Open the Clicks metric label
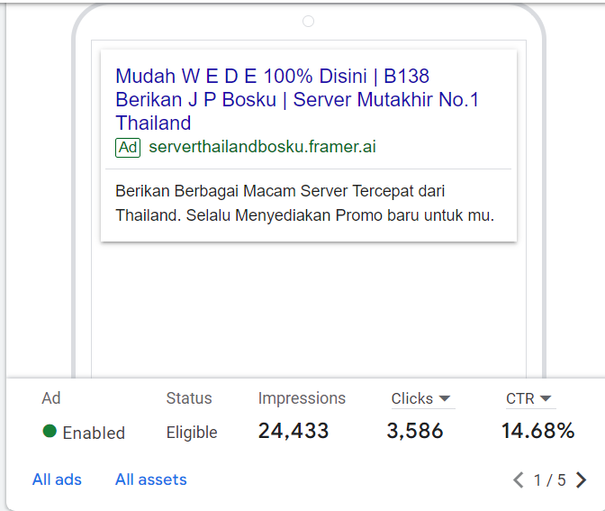Screen dimensions: 605x511 [x=412, y=399]
